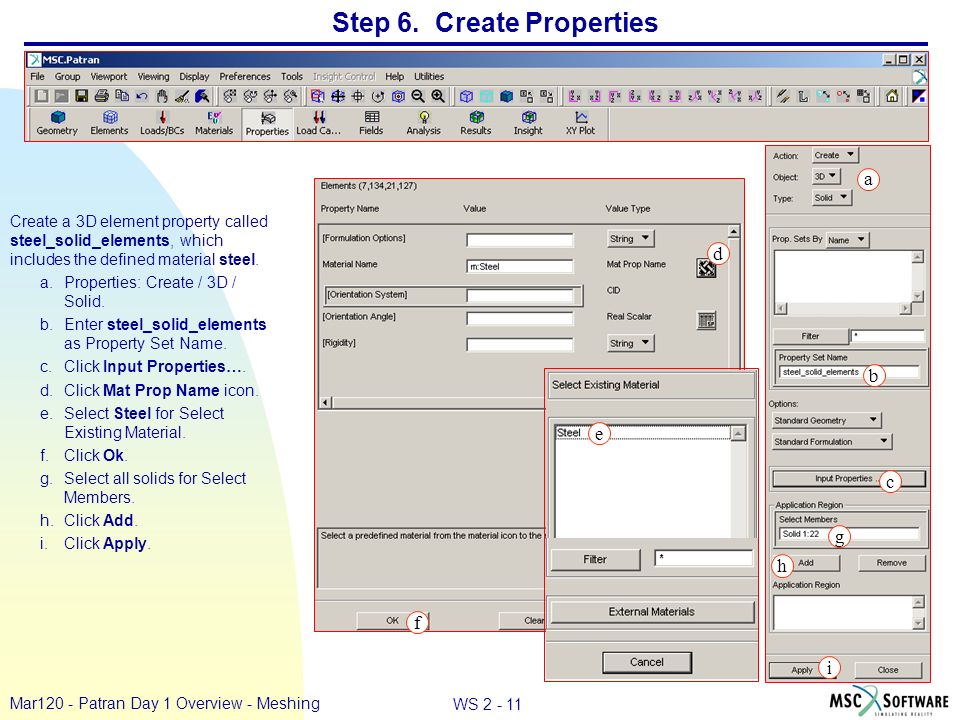Click the Print toolbar icon

point(102,96)
